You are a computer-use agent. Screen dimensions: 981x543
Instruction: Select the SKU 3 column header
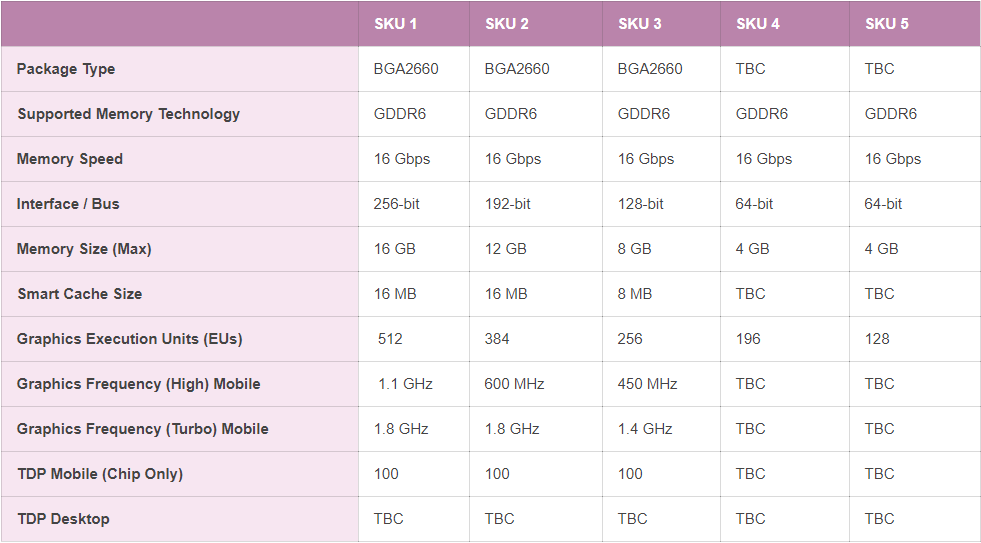coord(640,24)
